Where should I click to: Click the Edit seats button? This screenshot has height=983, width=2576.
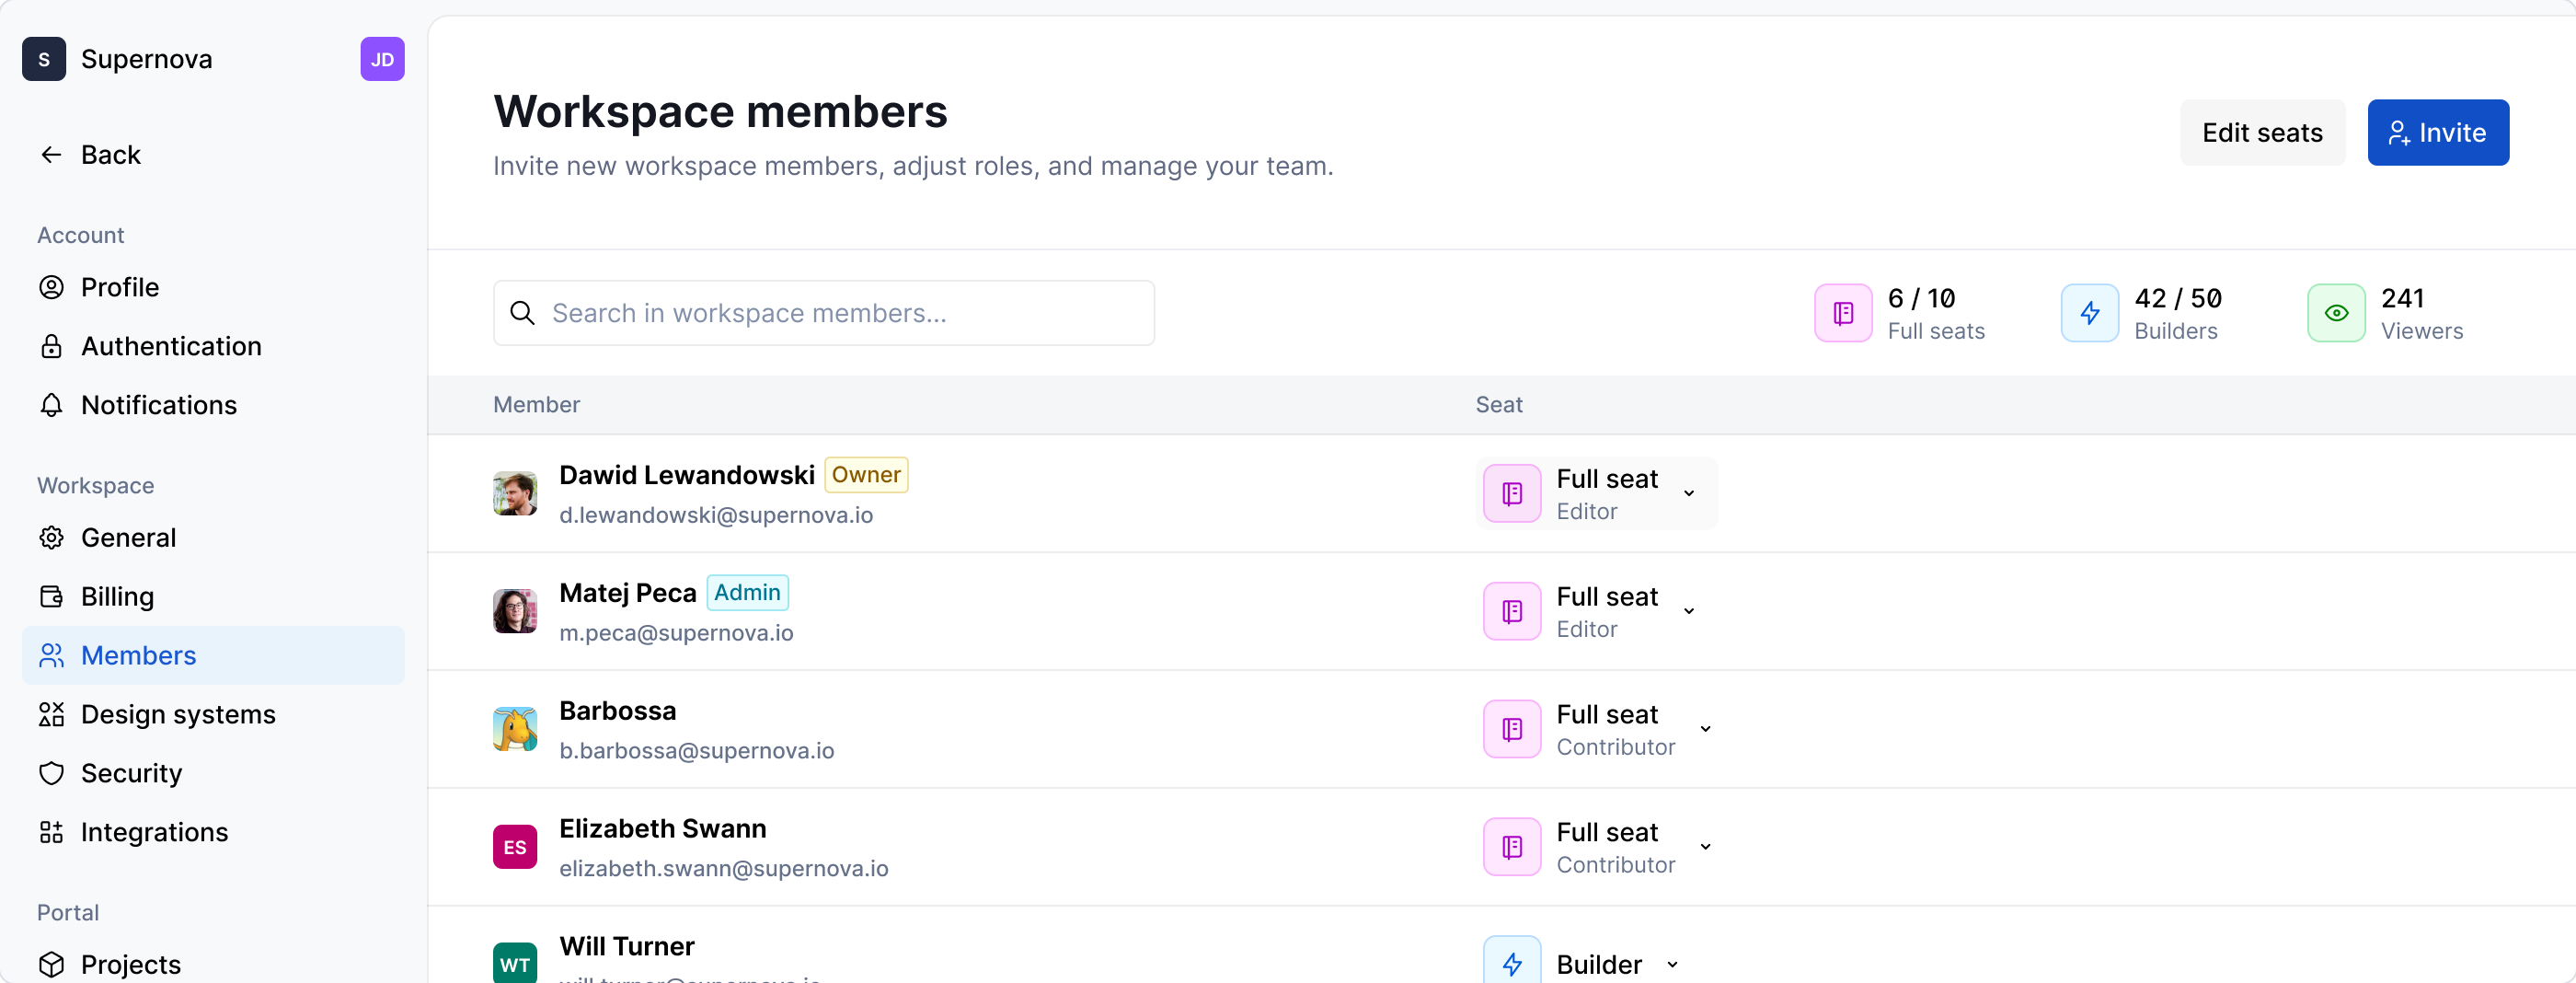pyautogui.click(x=2262, y=132)
